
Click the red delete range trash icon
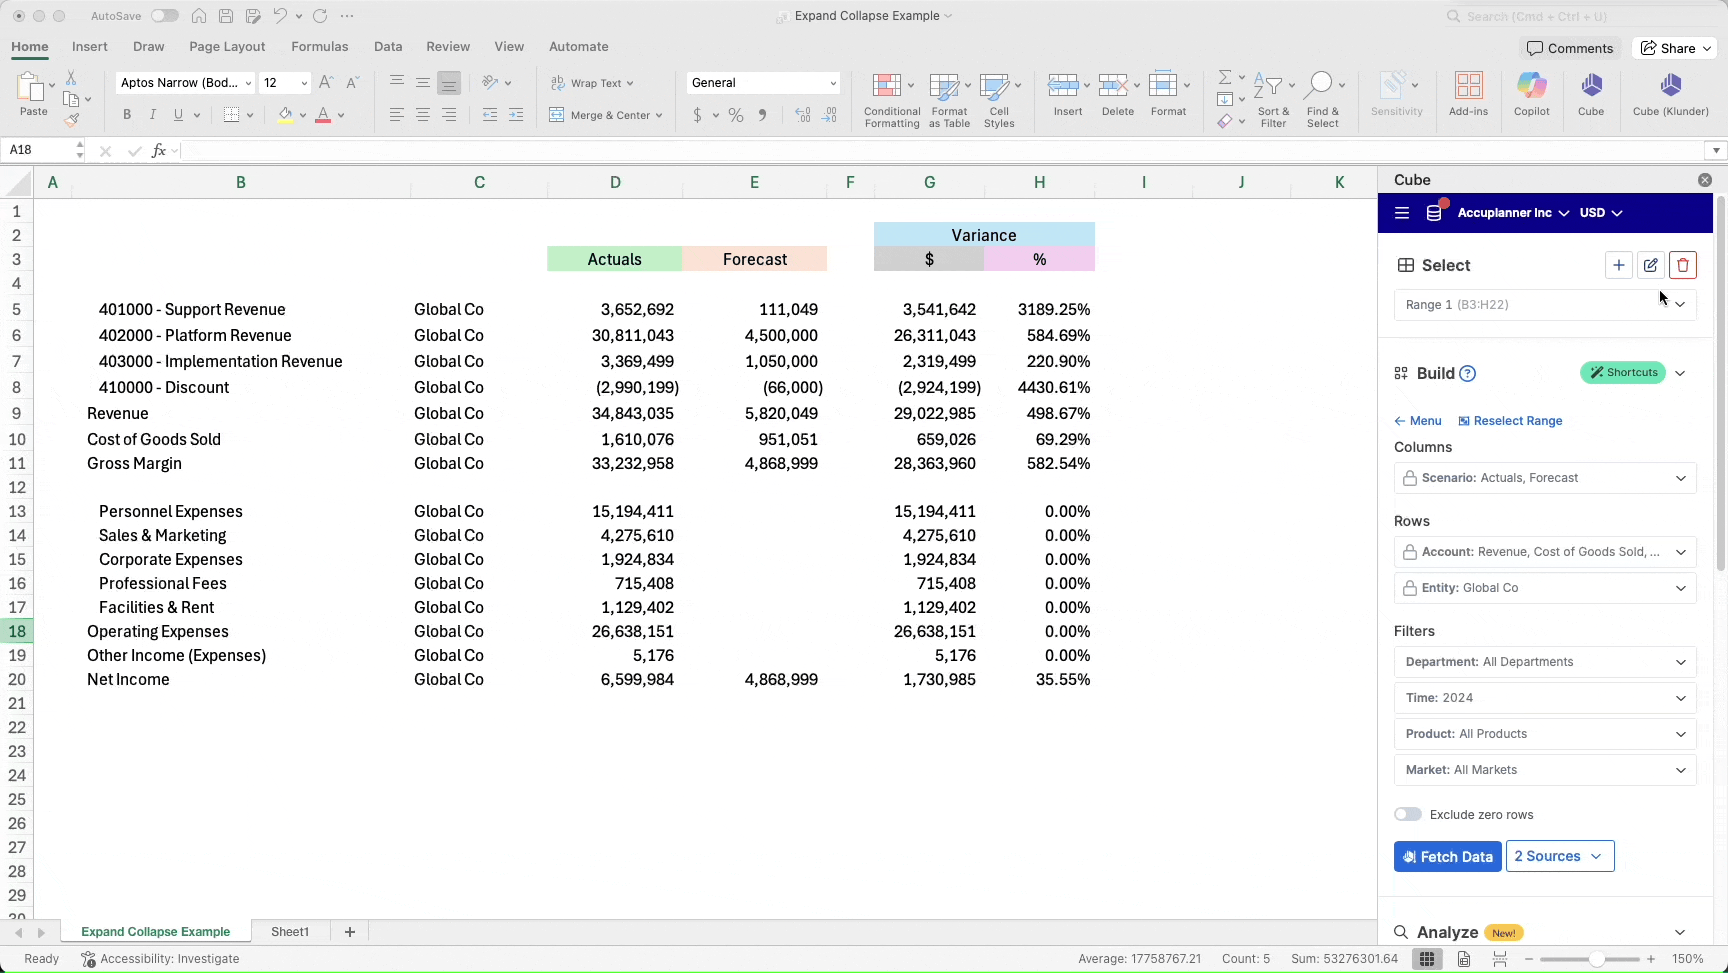click(1683, 265)
